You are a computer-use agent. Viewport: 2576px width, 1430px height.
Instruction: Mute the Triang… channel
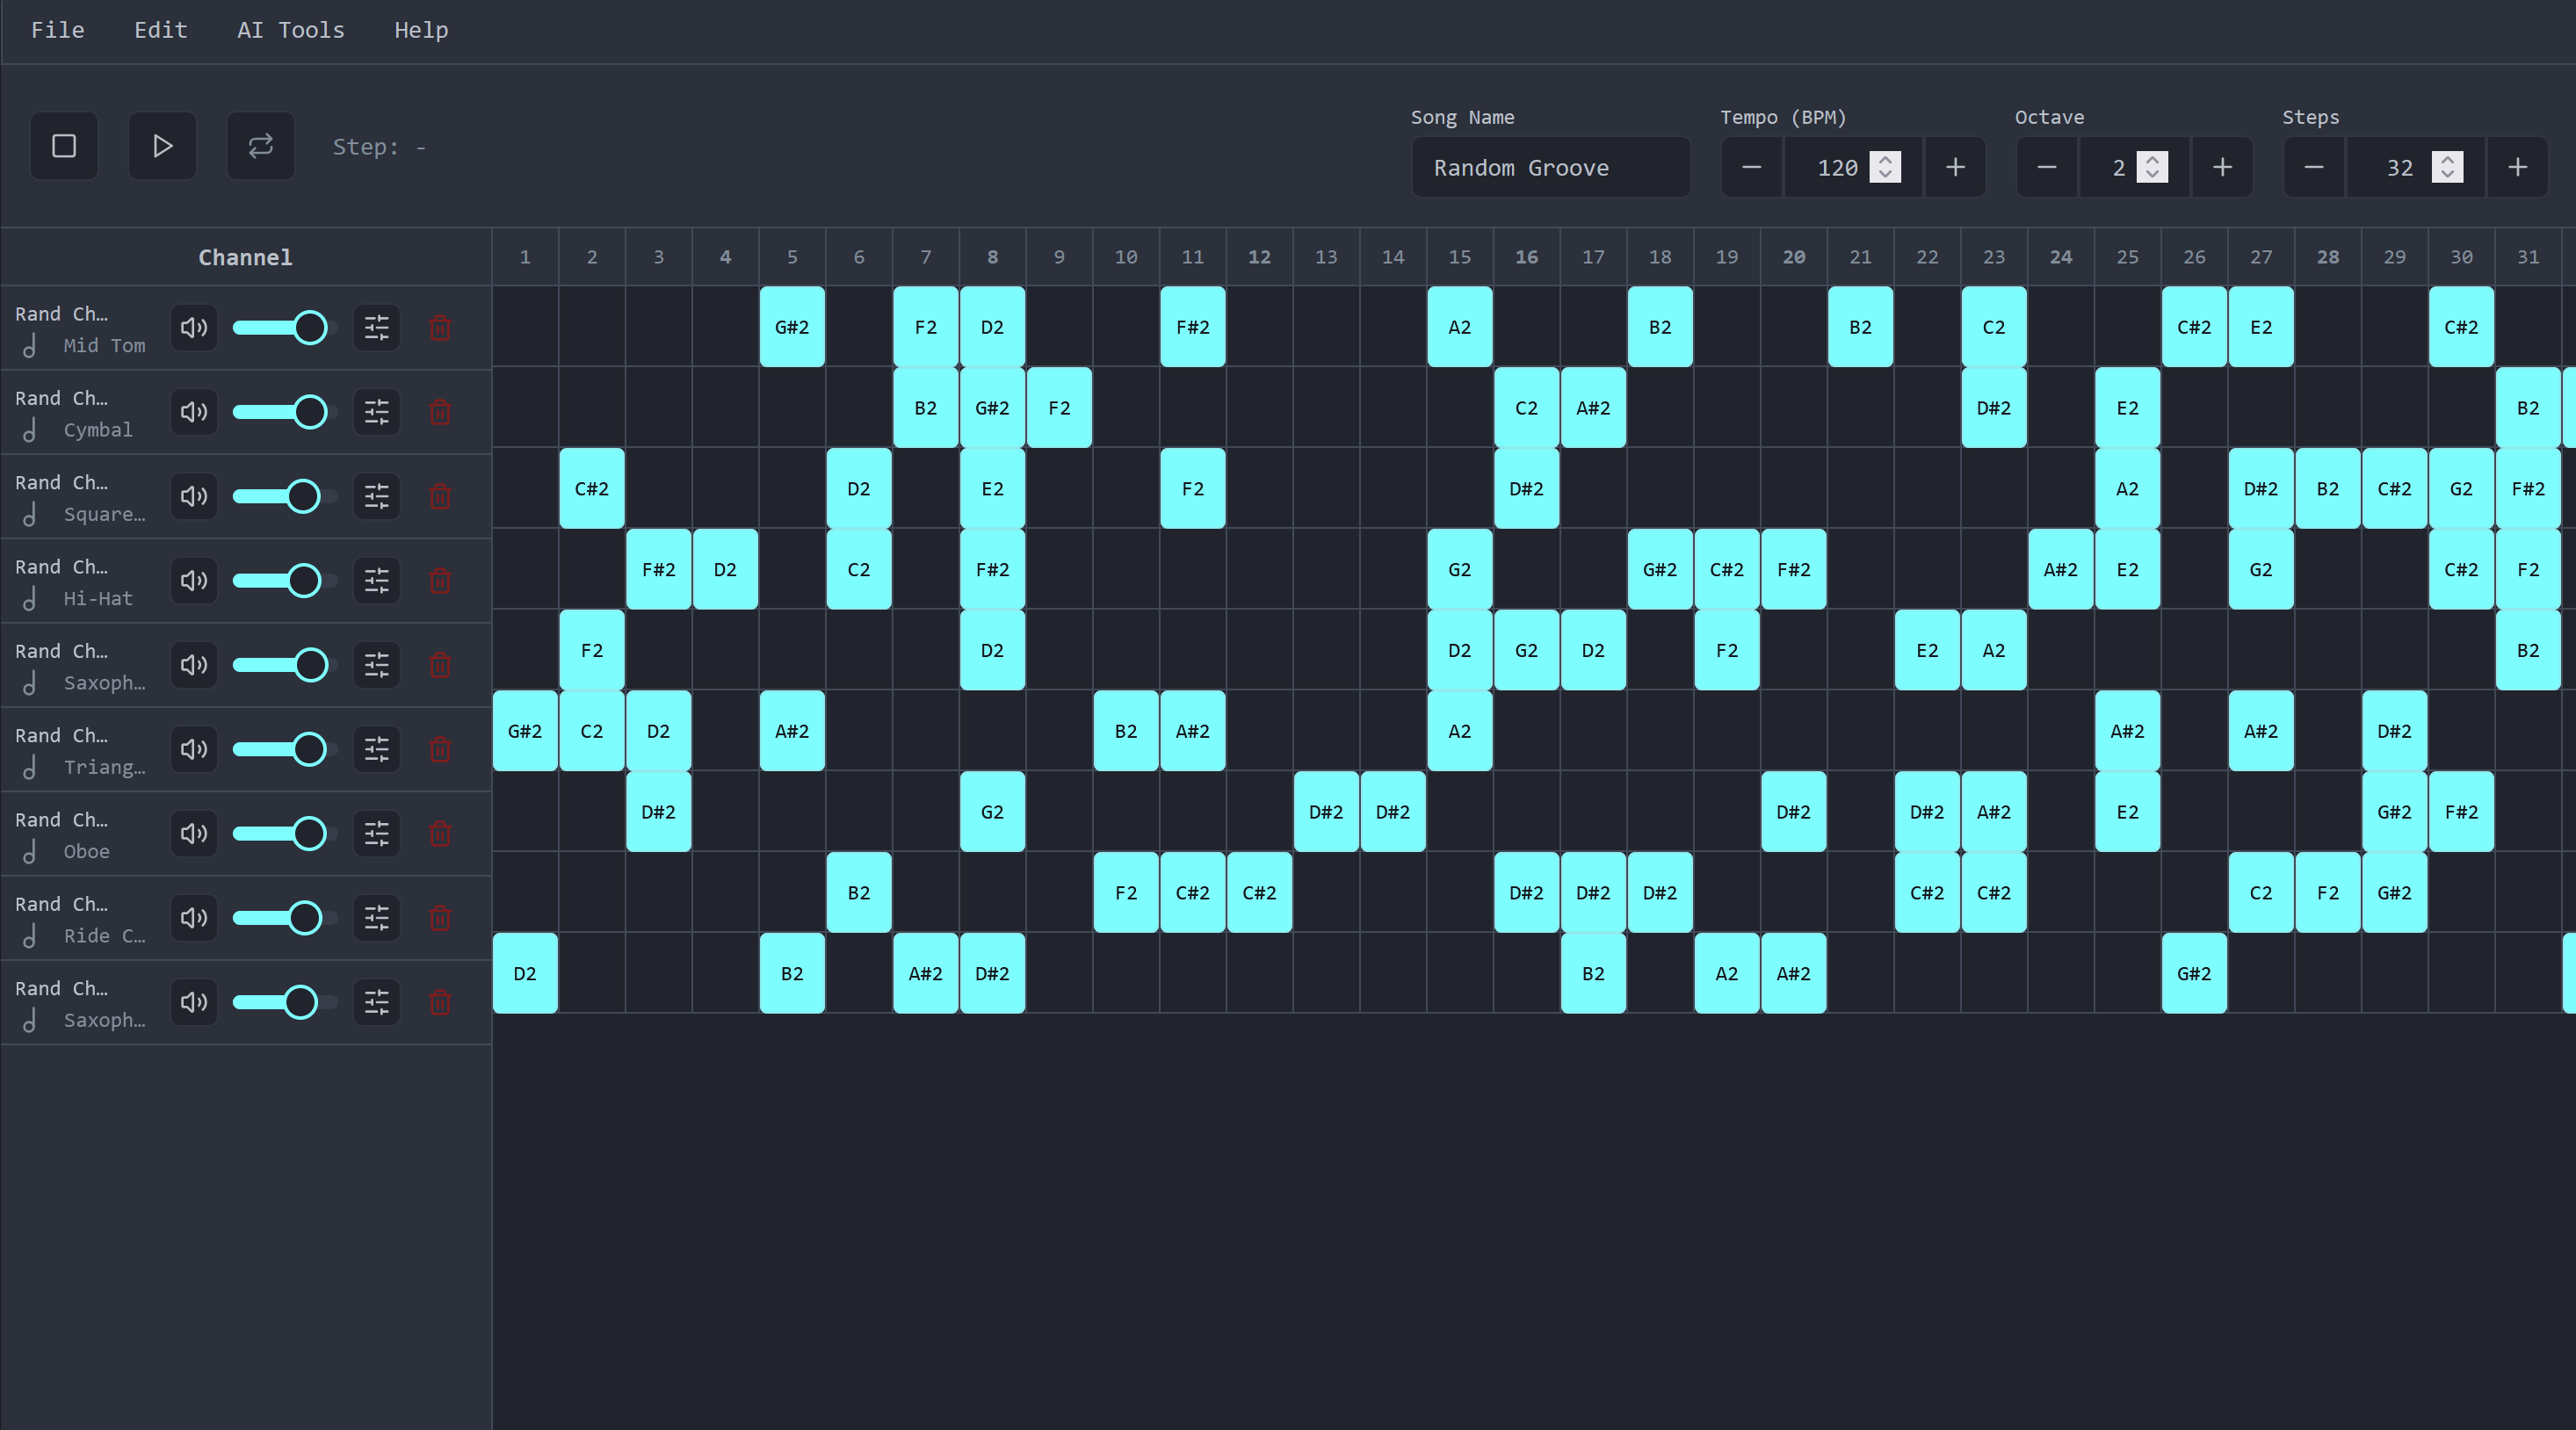[x=194, y=749]
